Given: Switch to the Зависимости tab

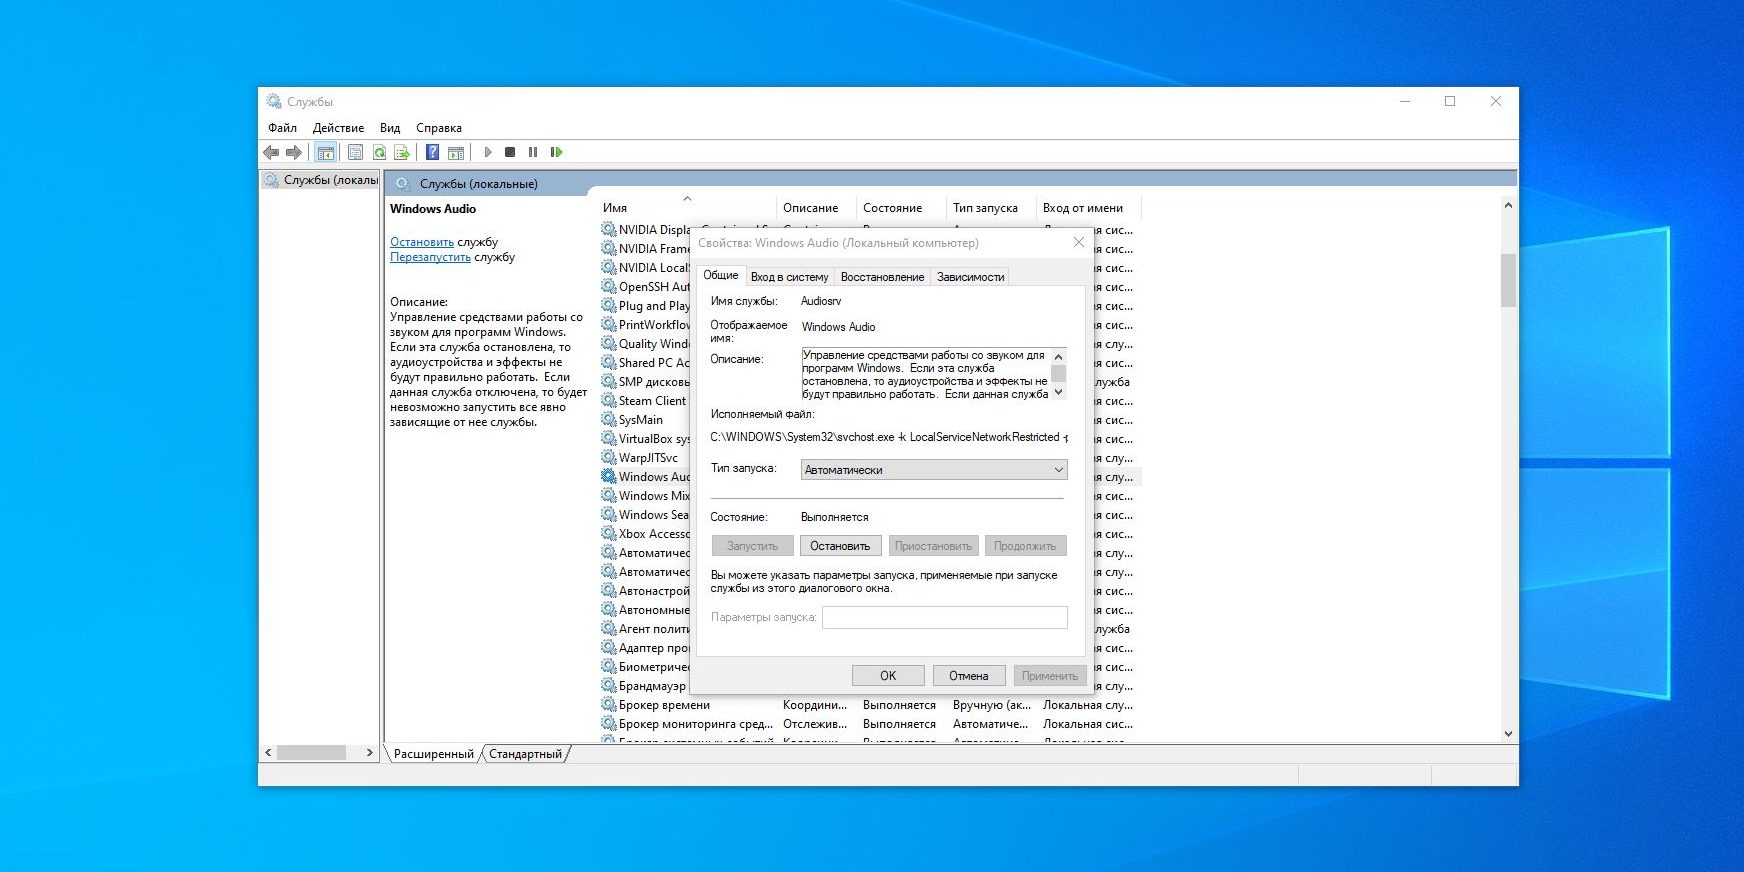Looking at the screenshot, I should (970, 277).
